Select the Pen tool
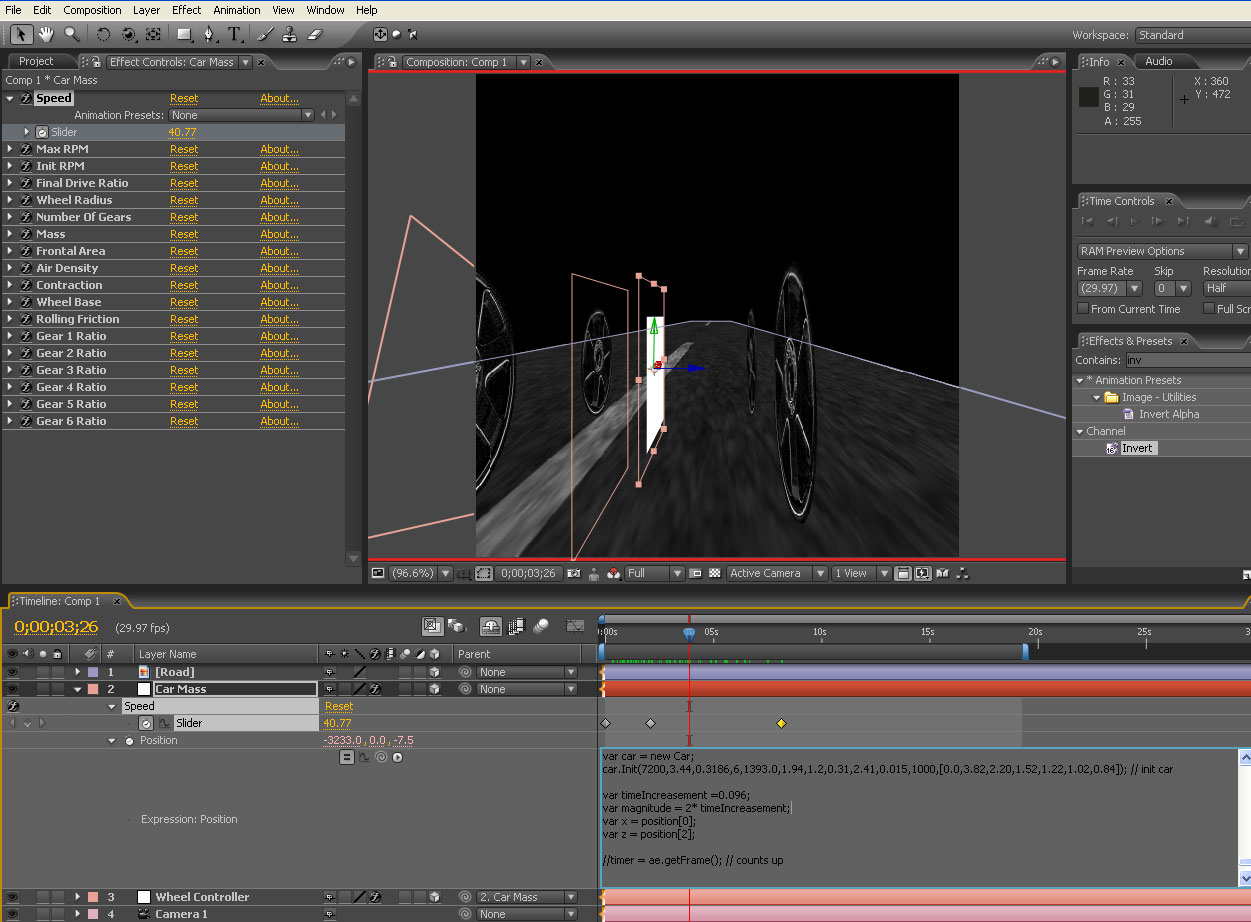 [x=209, y=34]
